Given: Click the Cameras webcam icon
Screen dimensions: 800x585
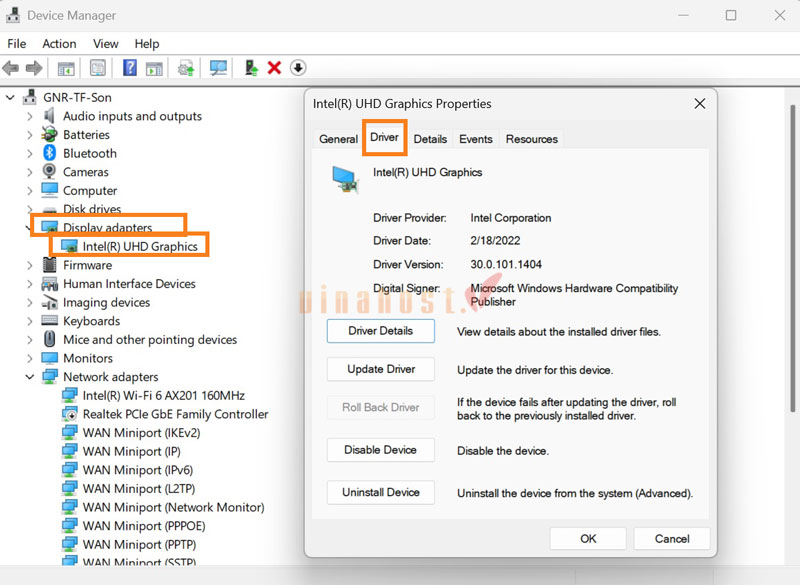Looking at the screenshot, I should click(49, 171).
